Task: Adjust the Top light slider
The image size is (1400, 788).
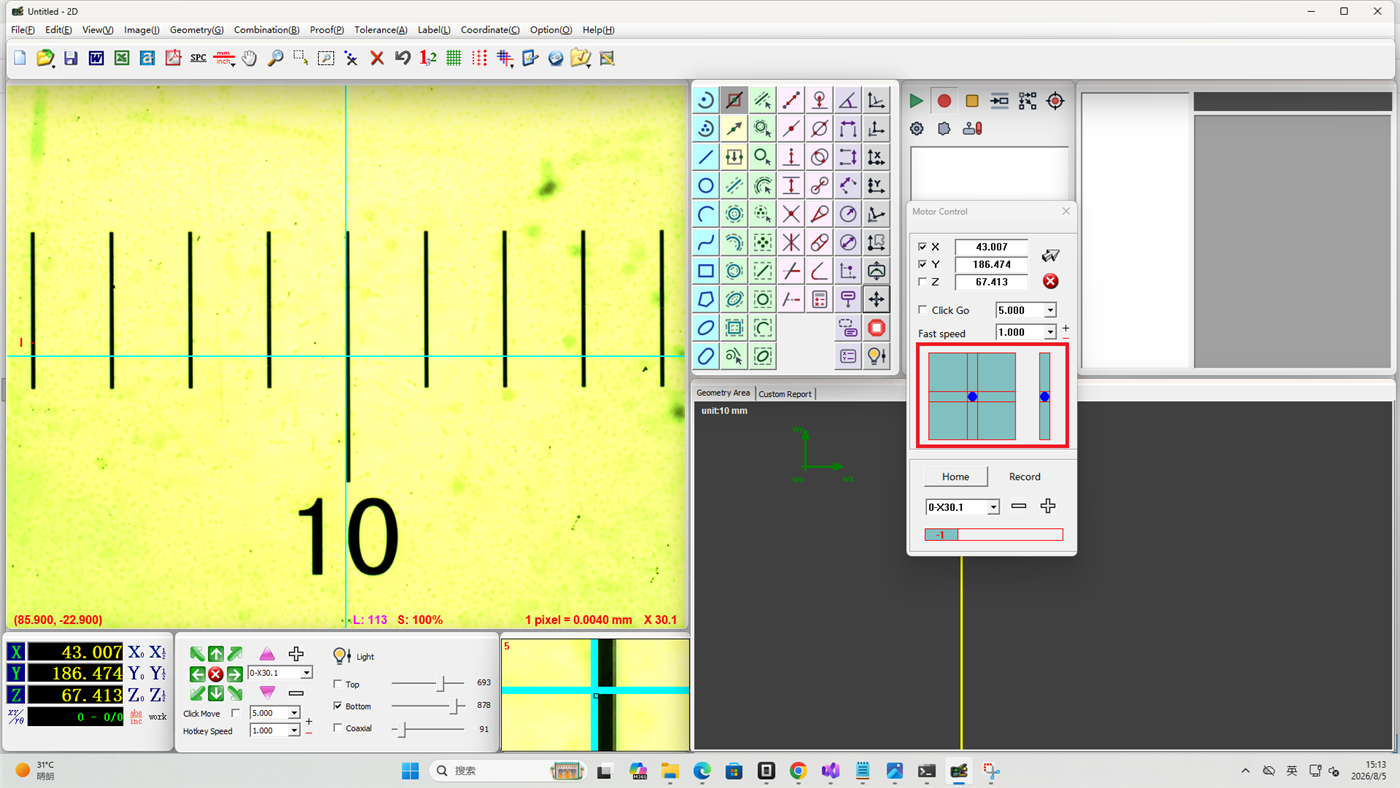Action: (x=441, y=684)
